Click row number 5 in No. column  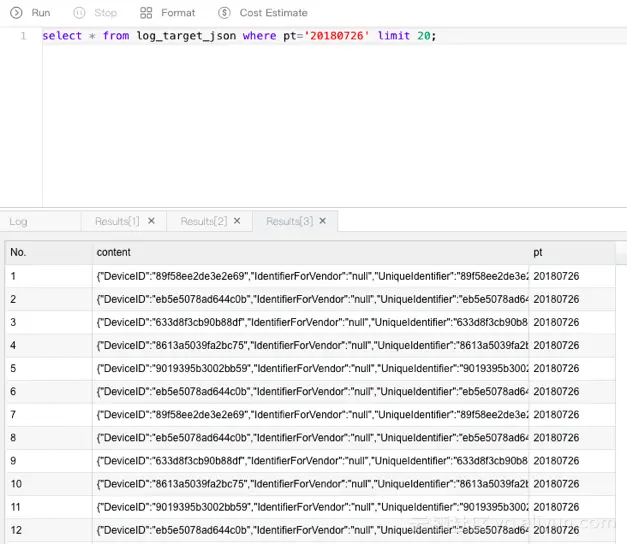(13, 368)
